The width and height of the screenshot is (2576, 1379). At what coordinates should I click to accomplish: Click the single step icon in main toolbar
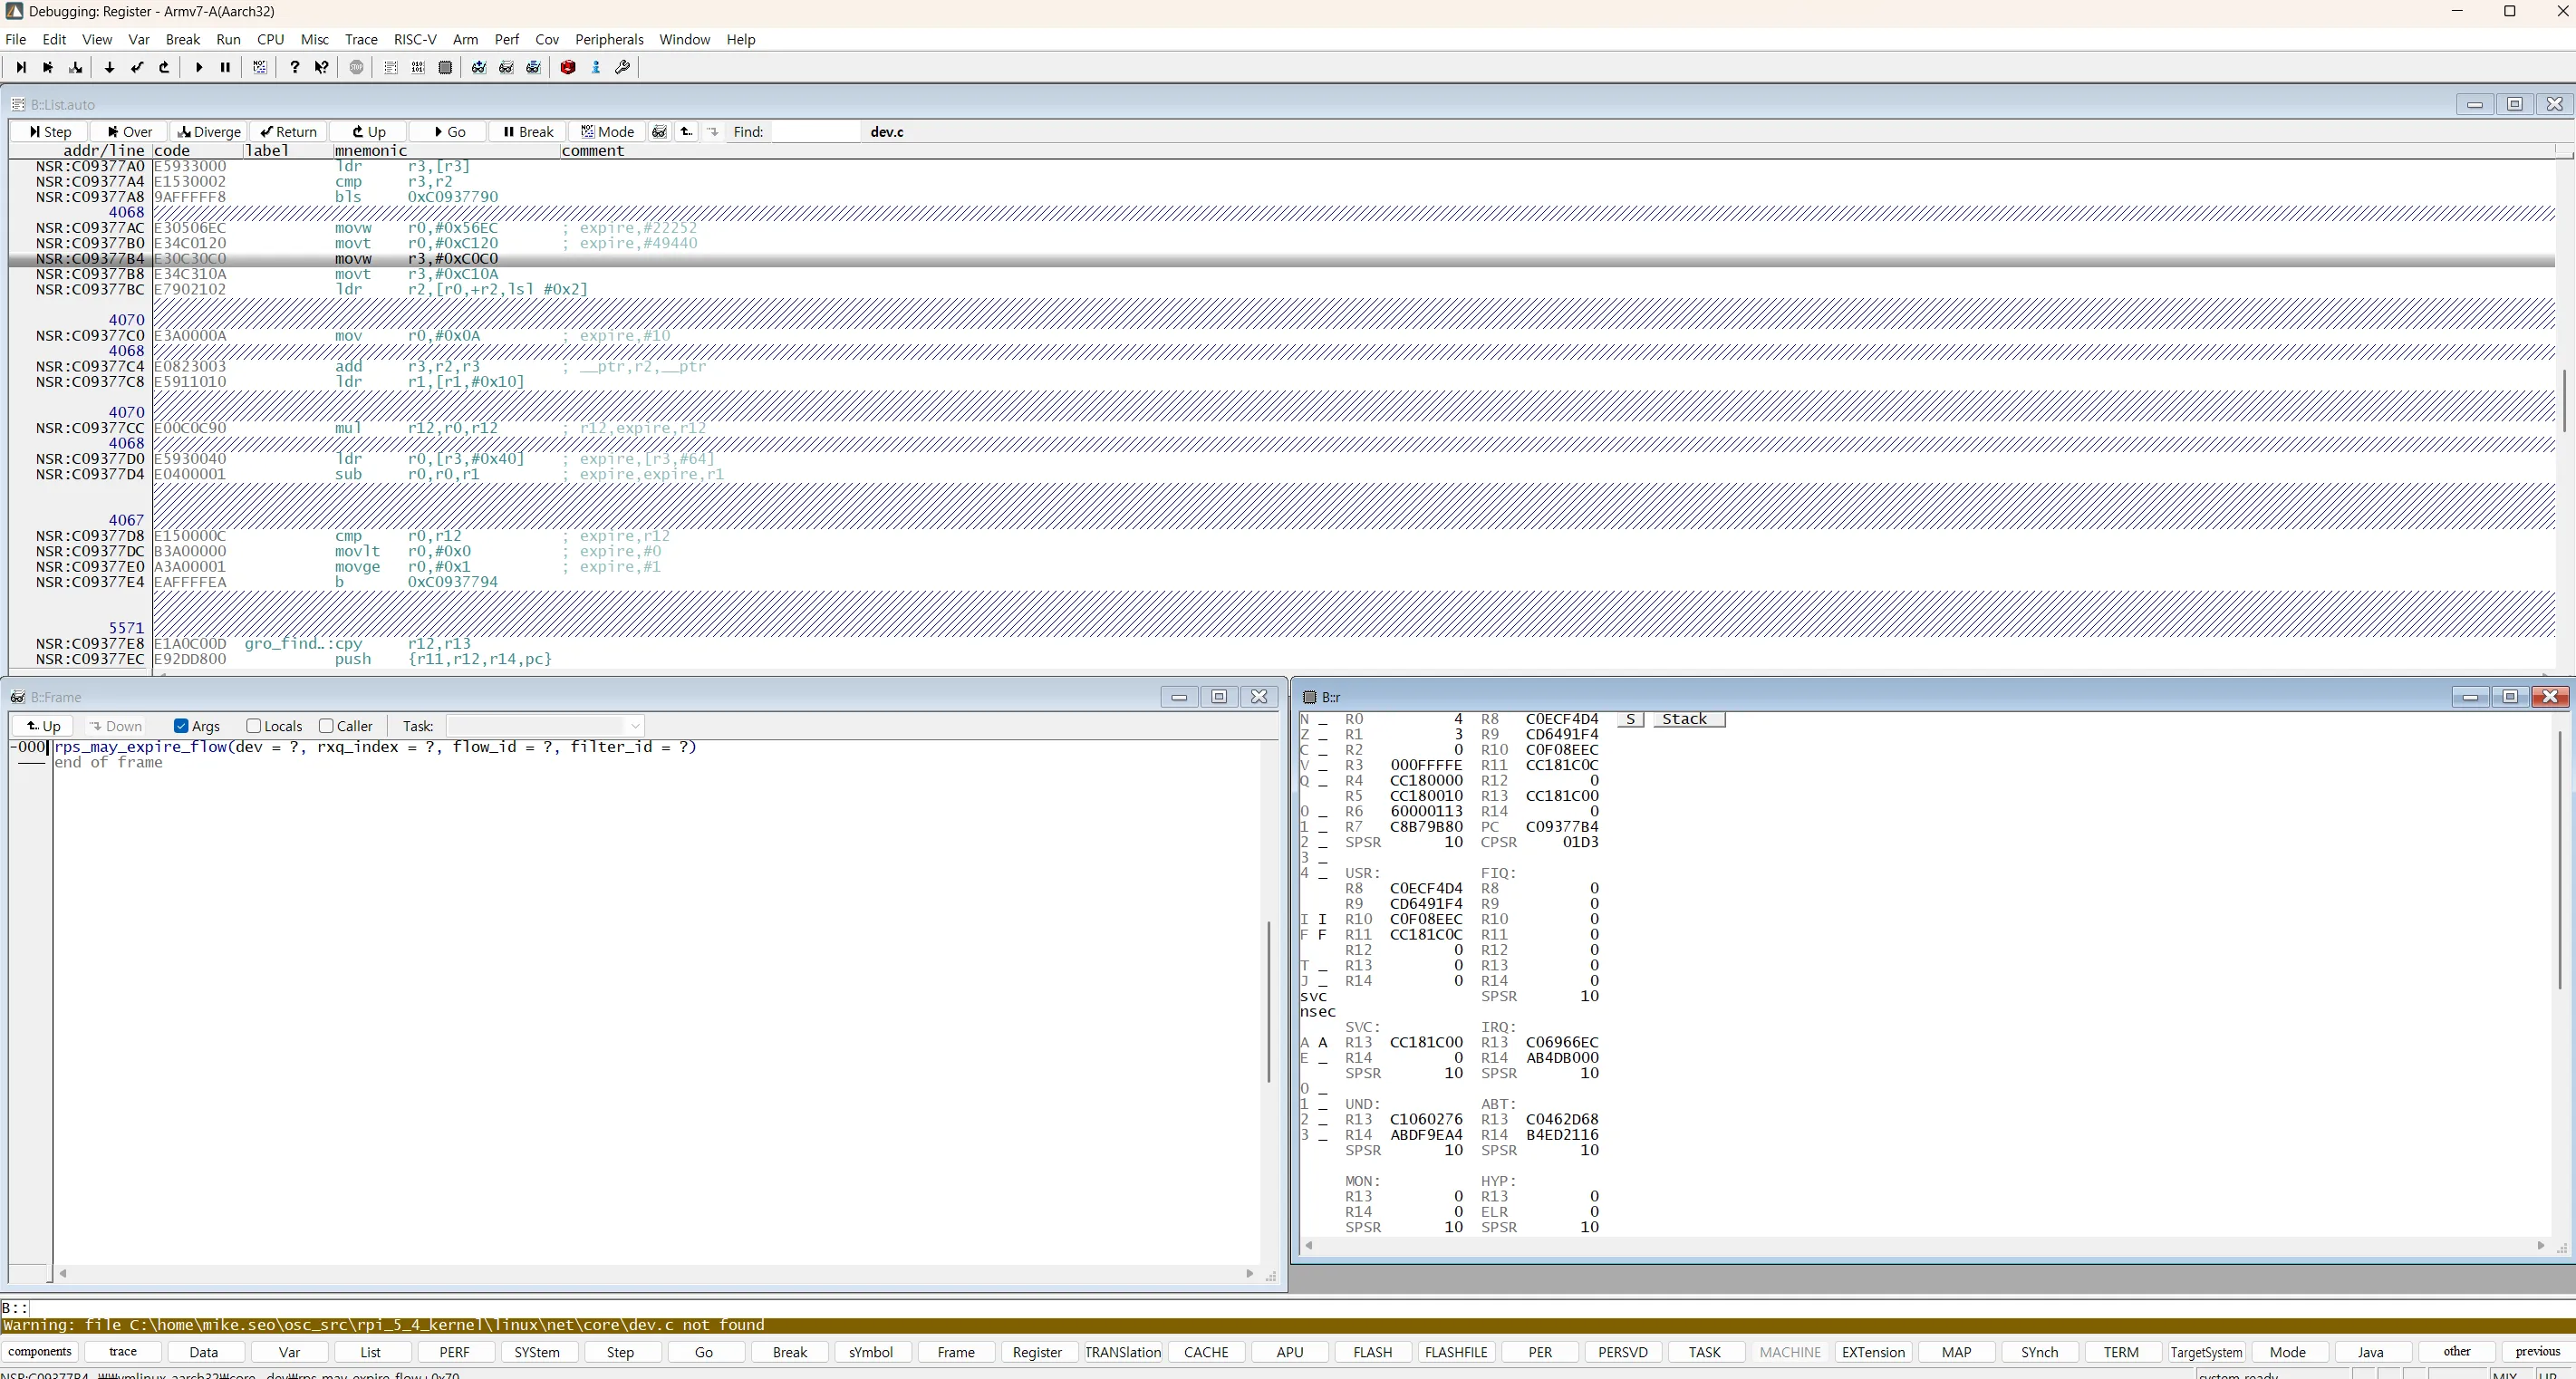20,67
